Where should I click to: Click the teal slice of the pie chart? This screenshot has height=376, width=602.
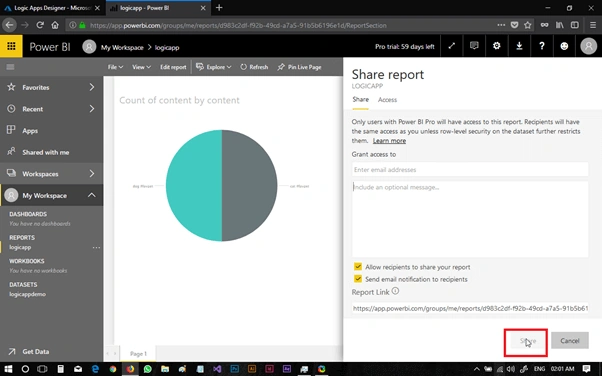[x=194, y=186]
